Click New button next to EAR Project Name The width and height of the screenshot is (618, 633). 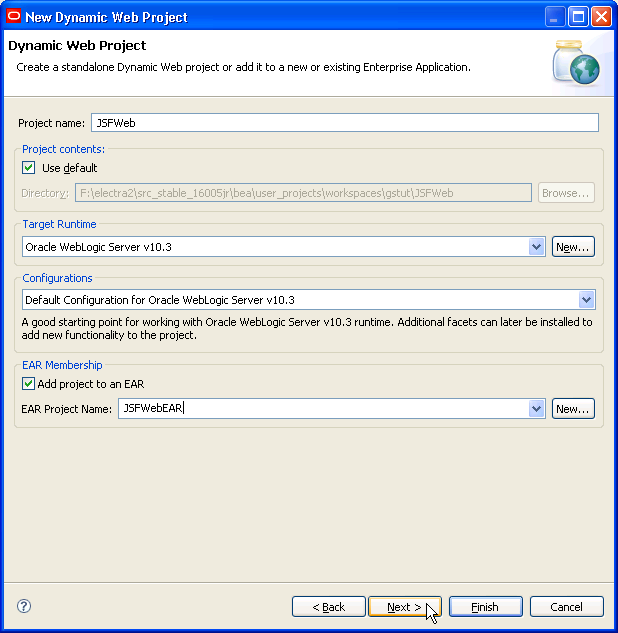[573, 409]
